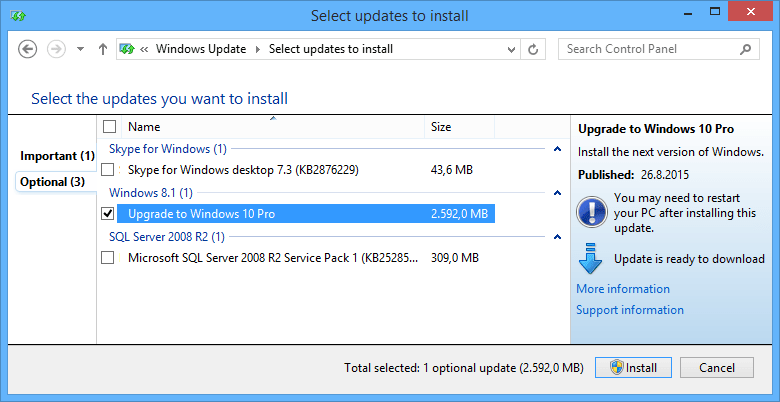
Task: Click the 'Select updates to install' breadcrumb
Action: pos(331,49)
